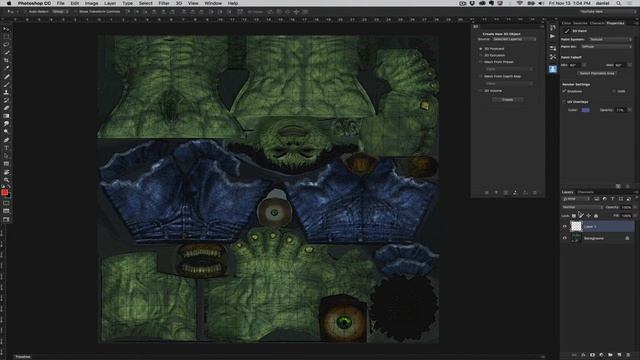Select the Horizontal Type tool
This screenshot has height=360, width=640.
point(6,148)
